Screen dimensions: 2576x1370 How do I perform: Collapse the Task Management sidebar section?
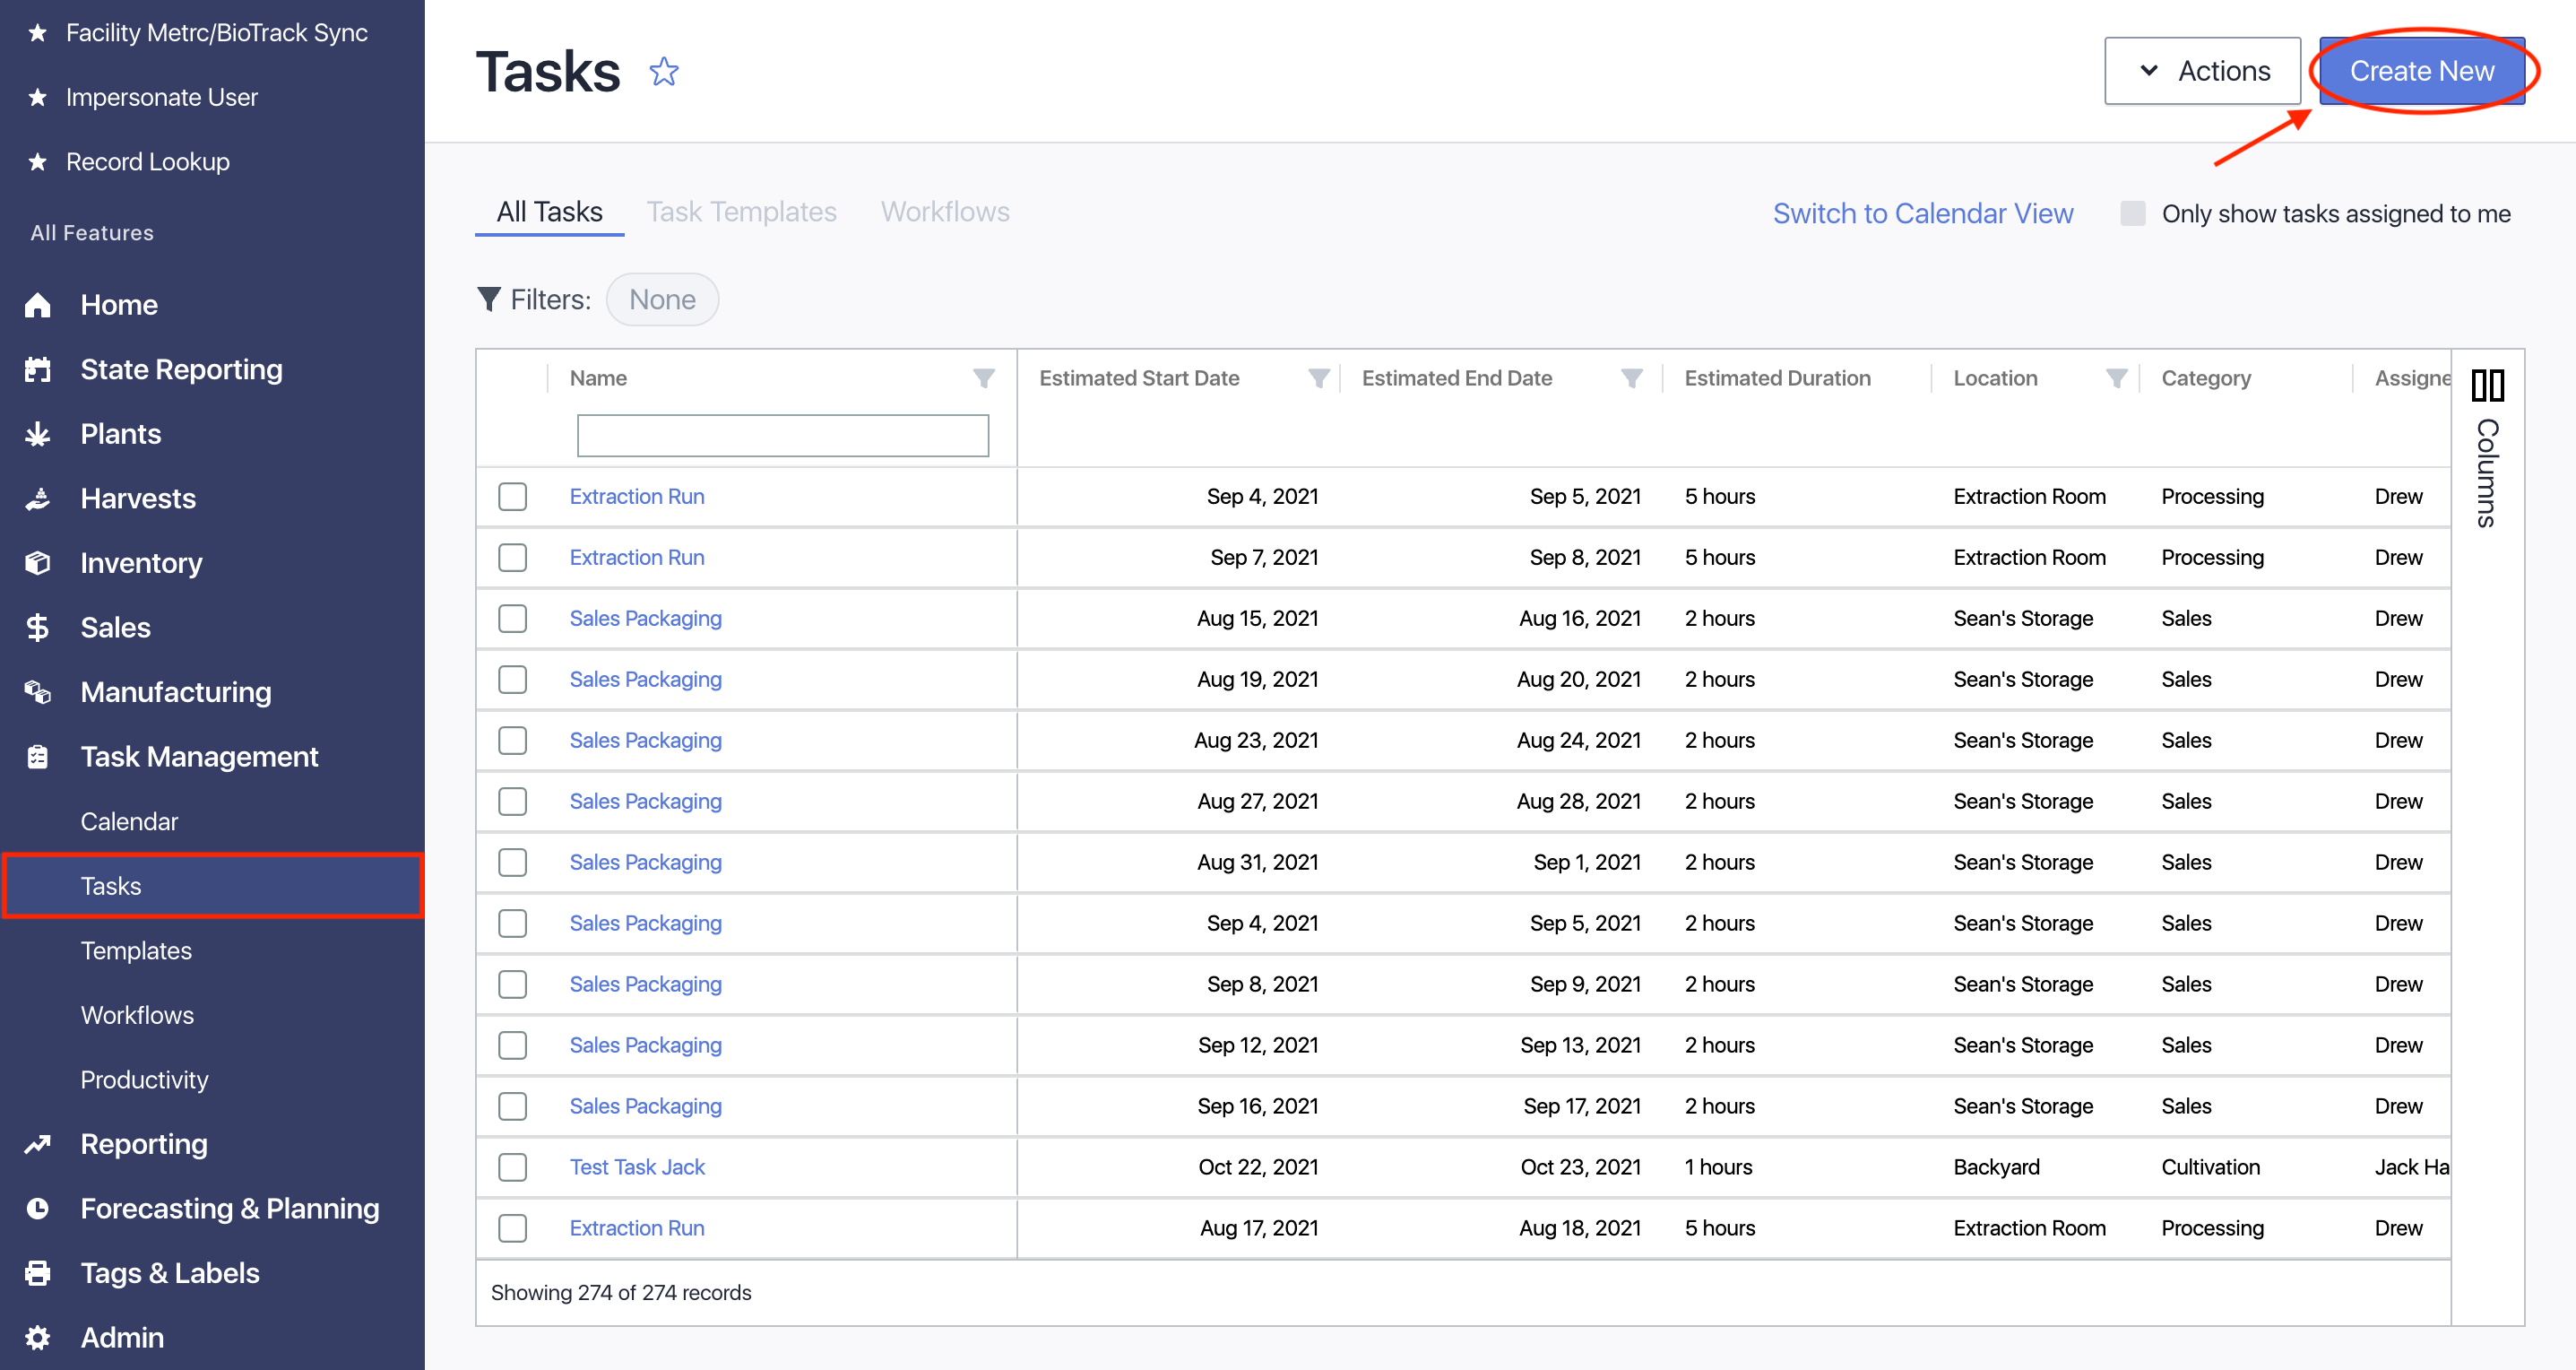click(199, 757)
